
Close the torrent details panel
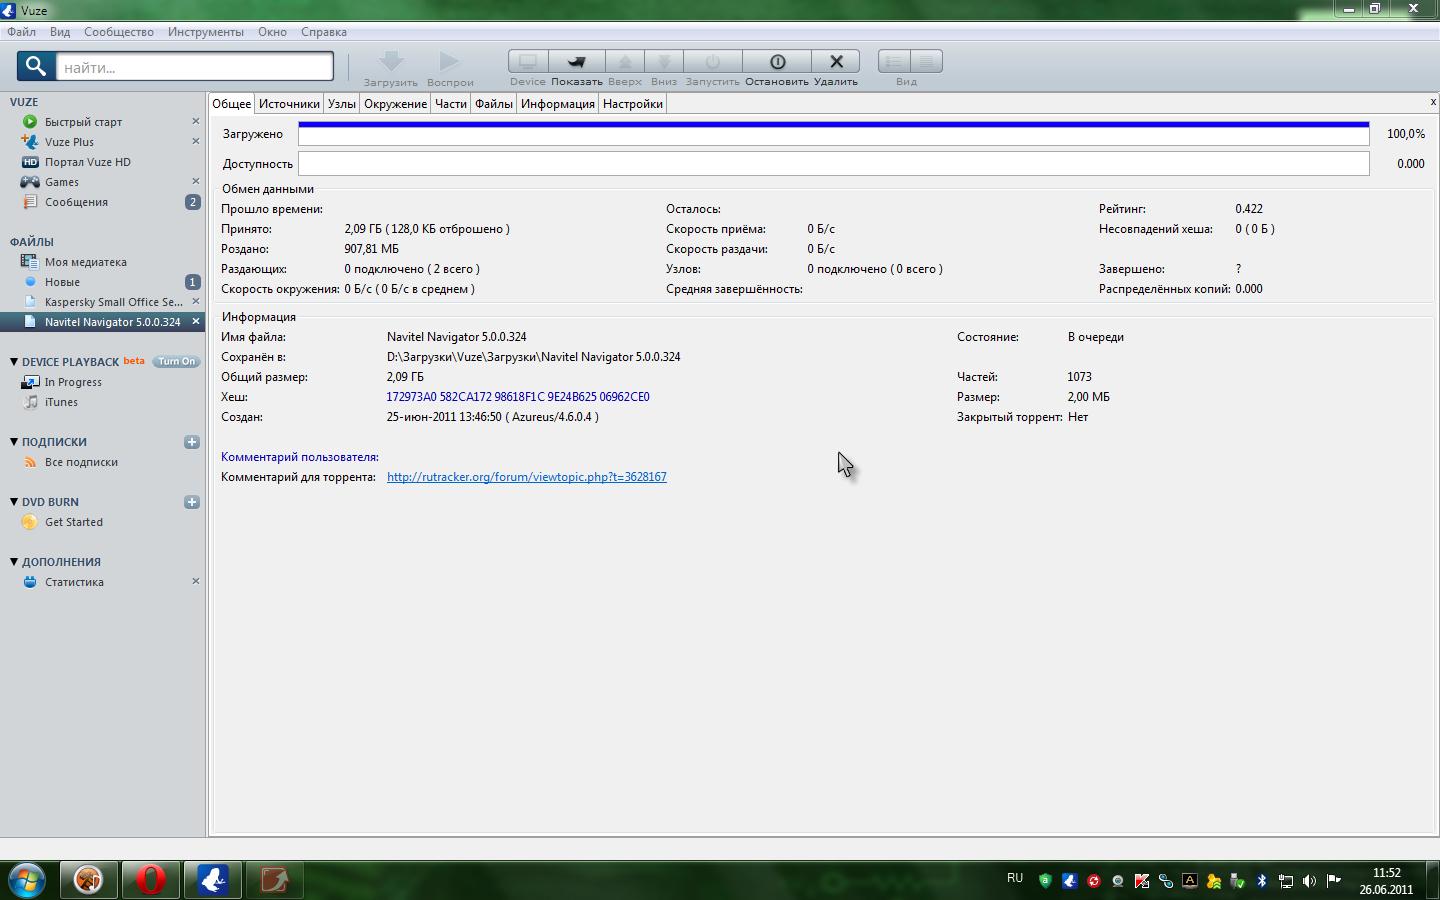click(1433, 102)
